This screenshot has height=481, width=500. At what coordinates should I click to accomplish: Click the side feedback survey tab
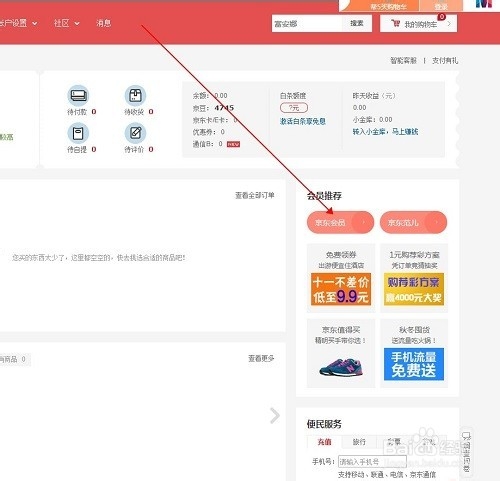coord(466,452)
